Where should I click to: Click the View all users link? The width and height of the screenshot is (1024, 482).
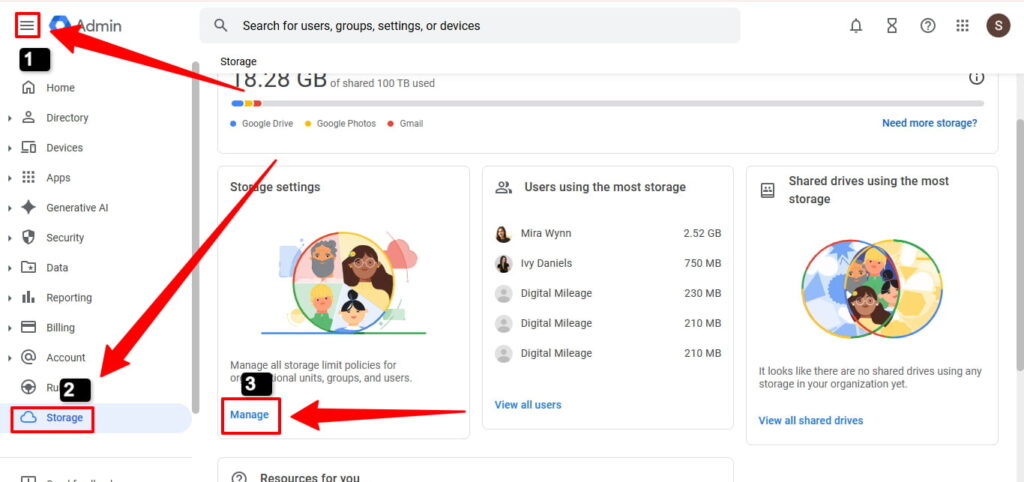(x=527, y=405)
